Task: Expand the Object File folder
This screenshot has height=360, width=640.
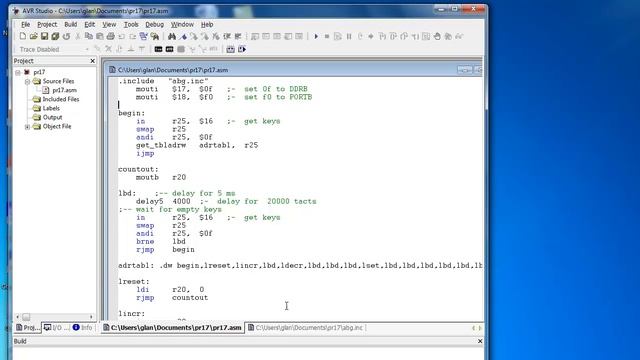Action: coord(27,127)
